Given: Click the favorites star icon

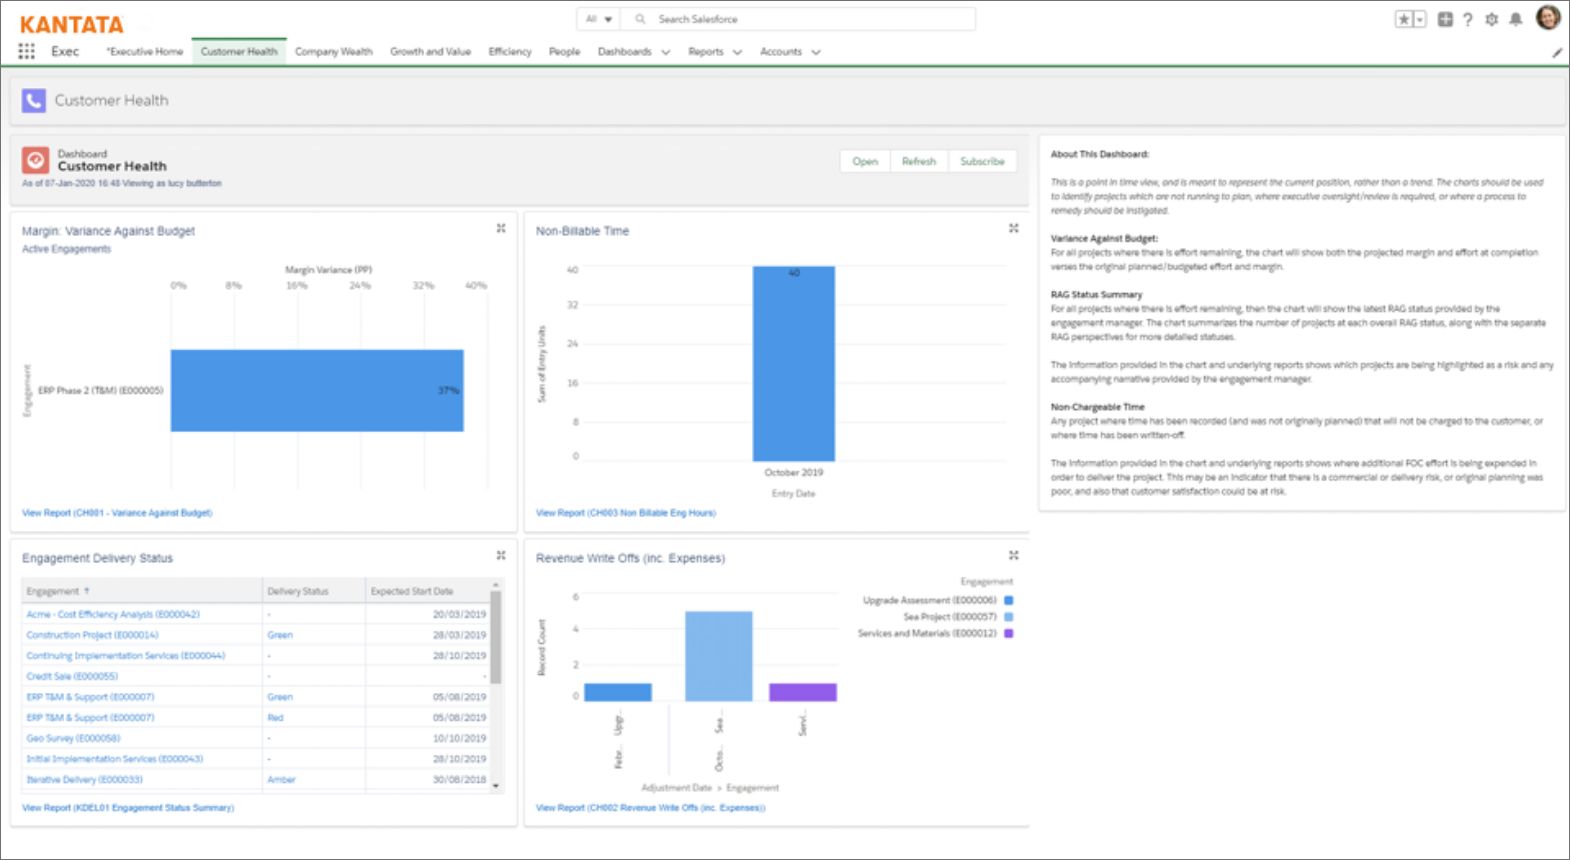Looking at the screenshot, I should coord(1404,19).
